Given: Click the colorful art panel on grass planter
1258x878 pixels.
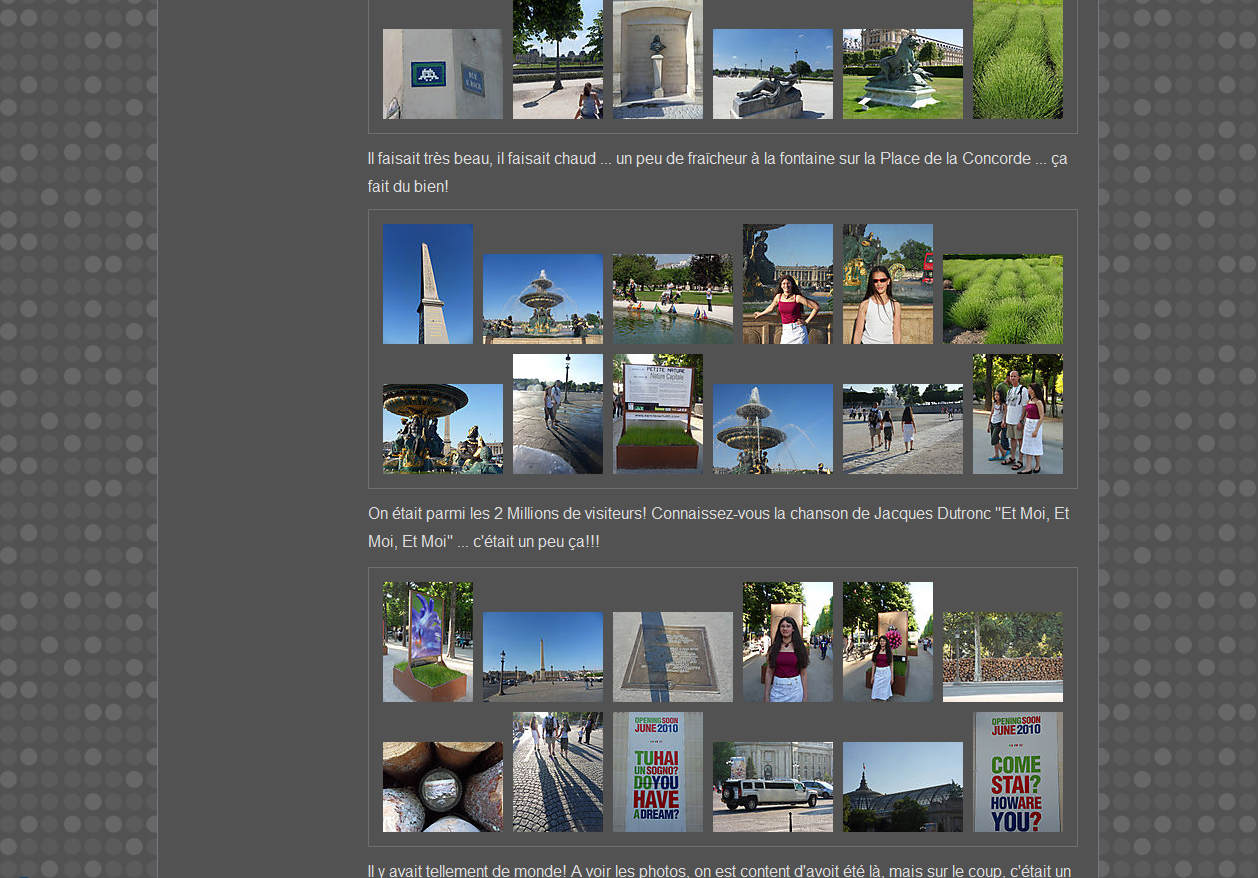Looking at the screenshot, I should [427, 642].
